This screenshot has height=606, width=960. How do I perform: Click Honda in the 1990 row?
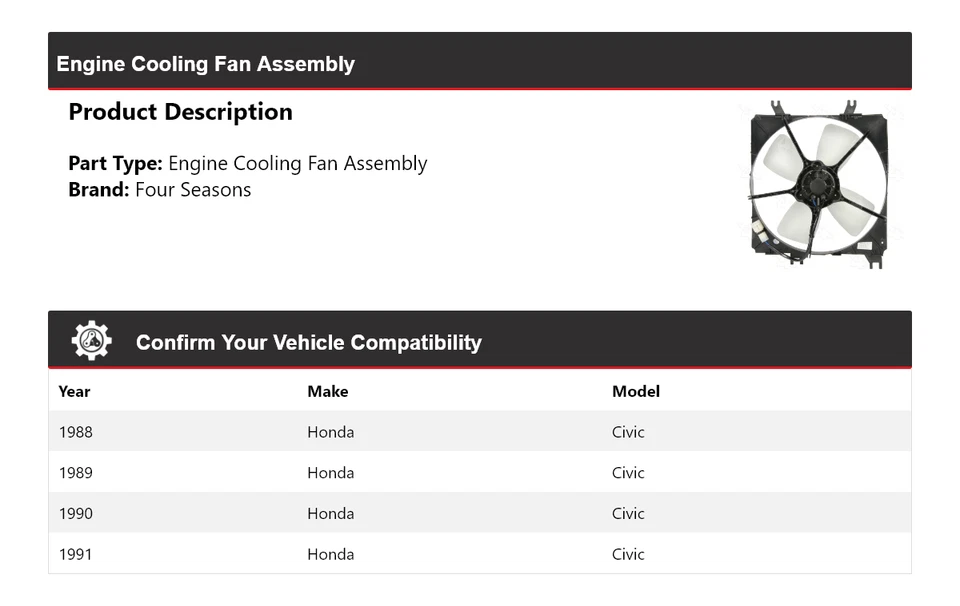point(330,514)
